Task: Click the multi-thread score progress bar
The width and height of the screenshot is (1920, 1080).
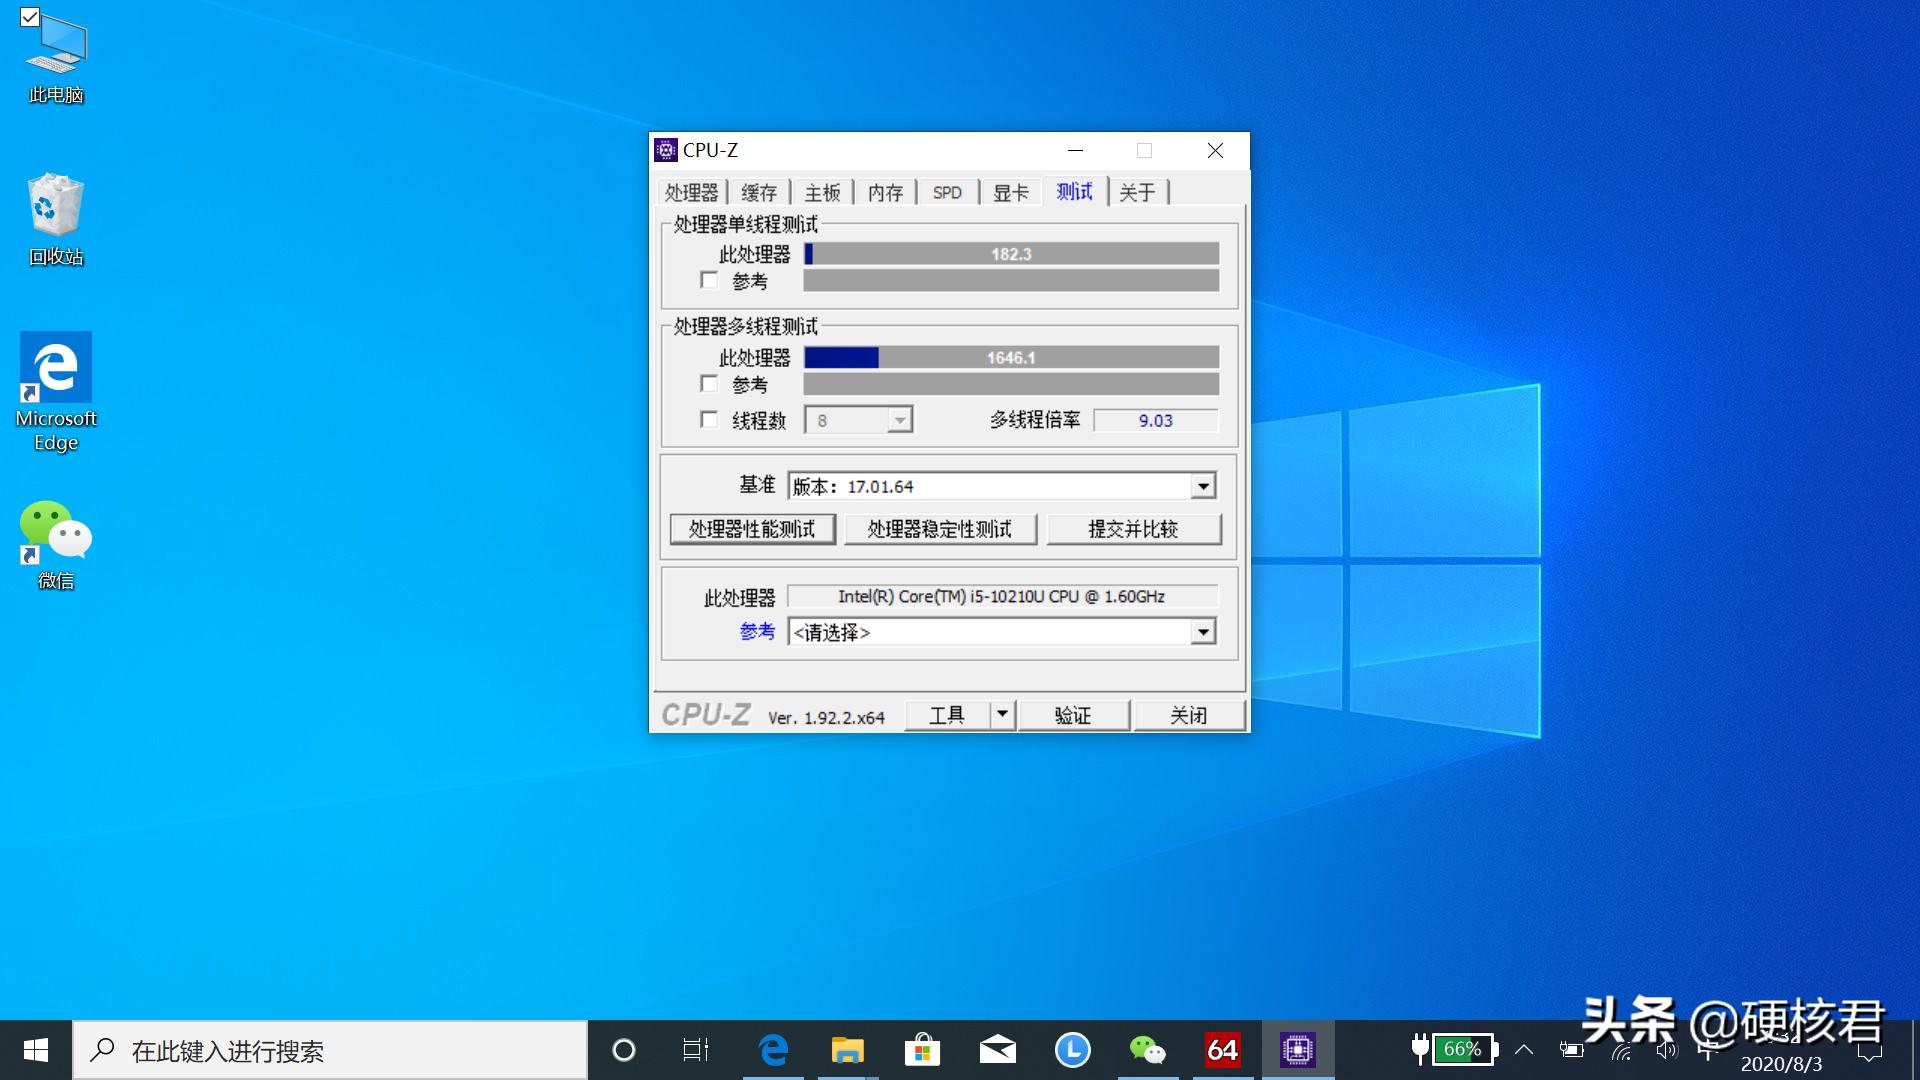Action: [x=1010, y=357]
